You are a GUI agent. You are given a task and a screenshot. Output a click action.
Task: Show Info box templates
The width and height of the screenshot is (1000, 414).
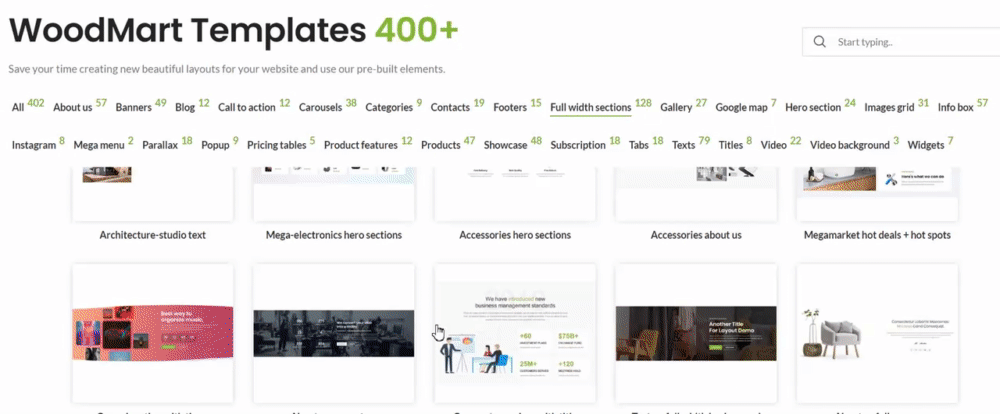[x=955, y=107]
